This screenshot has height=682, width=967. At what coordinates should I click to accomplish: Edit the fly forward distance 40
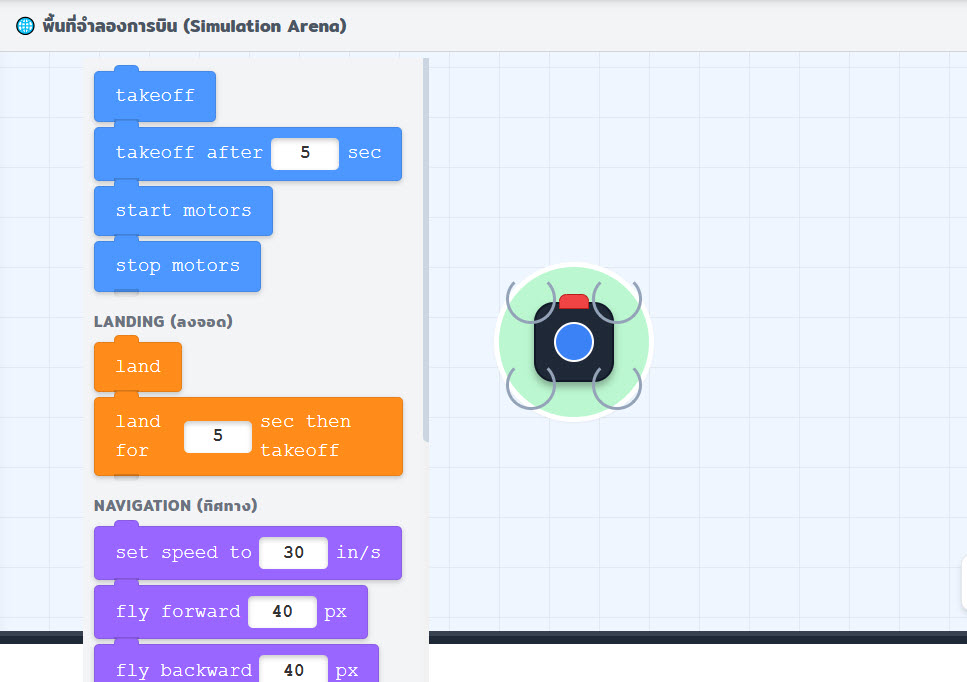(x=282, y=612)
